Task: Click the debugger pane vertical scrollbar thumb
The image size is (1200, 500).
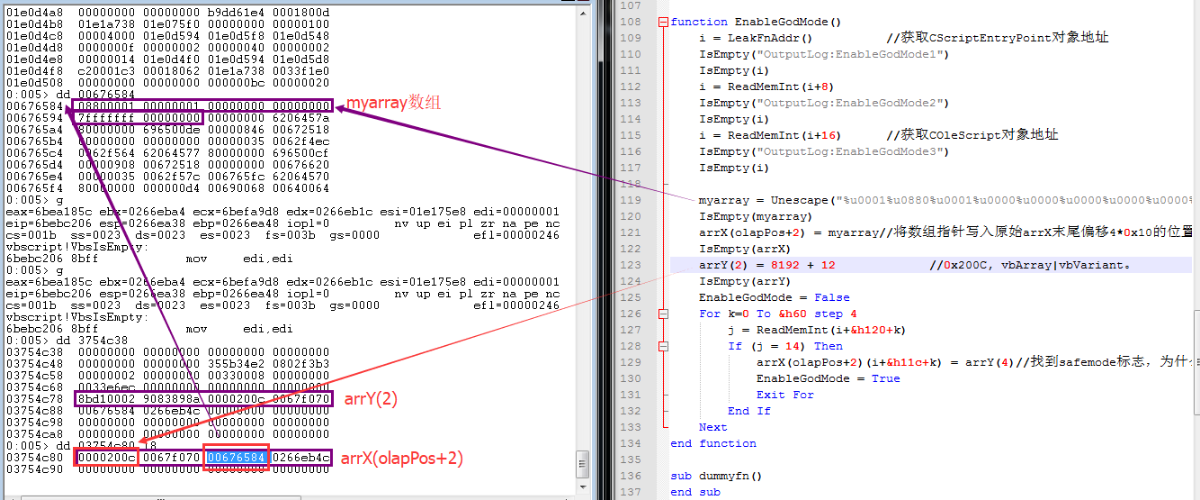Action: click(582, 463)
